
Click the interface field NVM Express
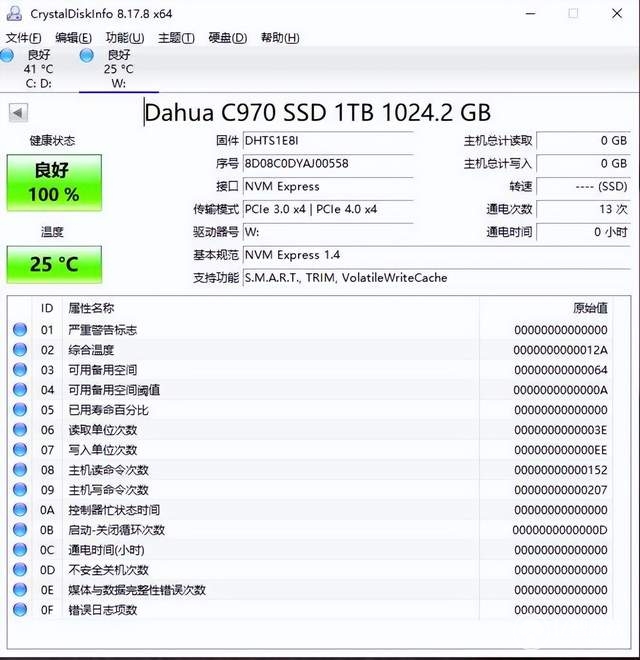click(x=328, y=186)
